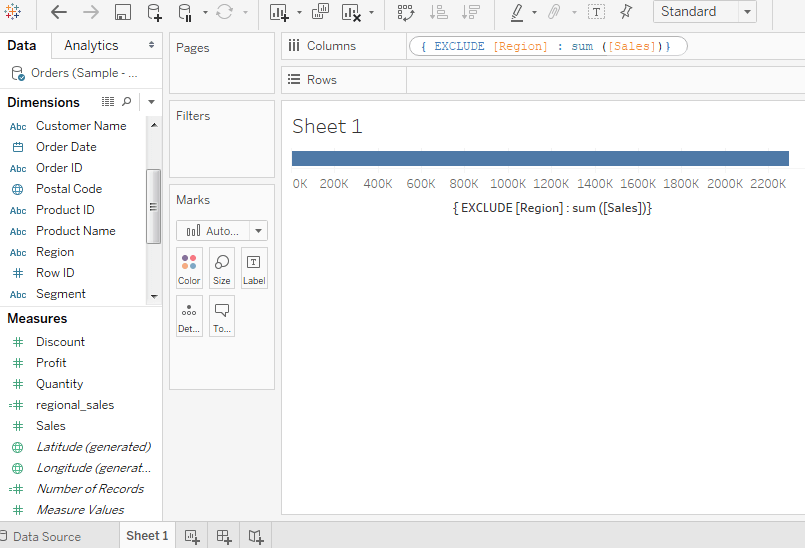Click the Highlight pen icon
Viewport: 805px width, 548px height.
pos(517,12)
